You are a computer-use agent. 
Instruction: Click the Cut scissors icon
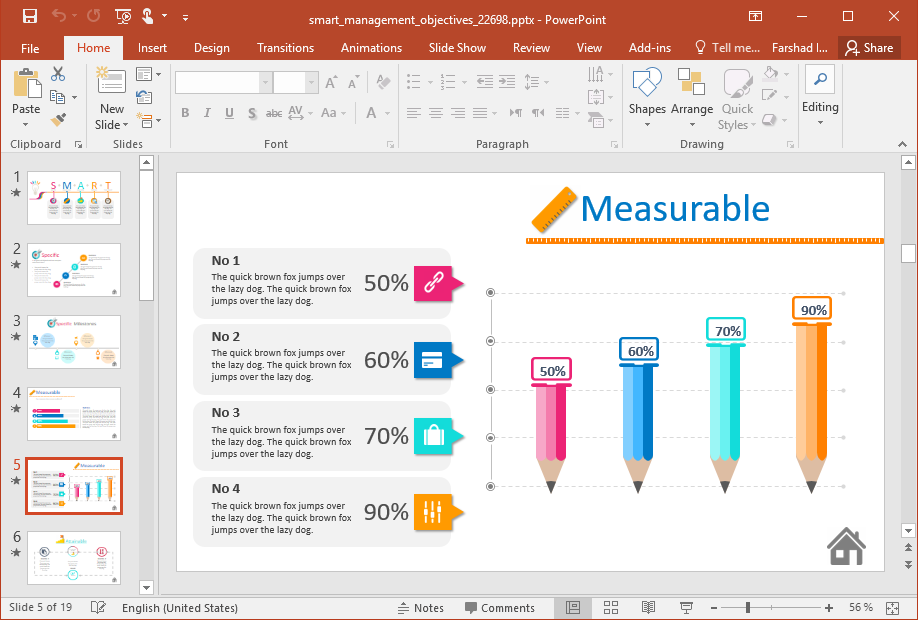[58, 74]
